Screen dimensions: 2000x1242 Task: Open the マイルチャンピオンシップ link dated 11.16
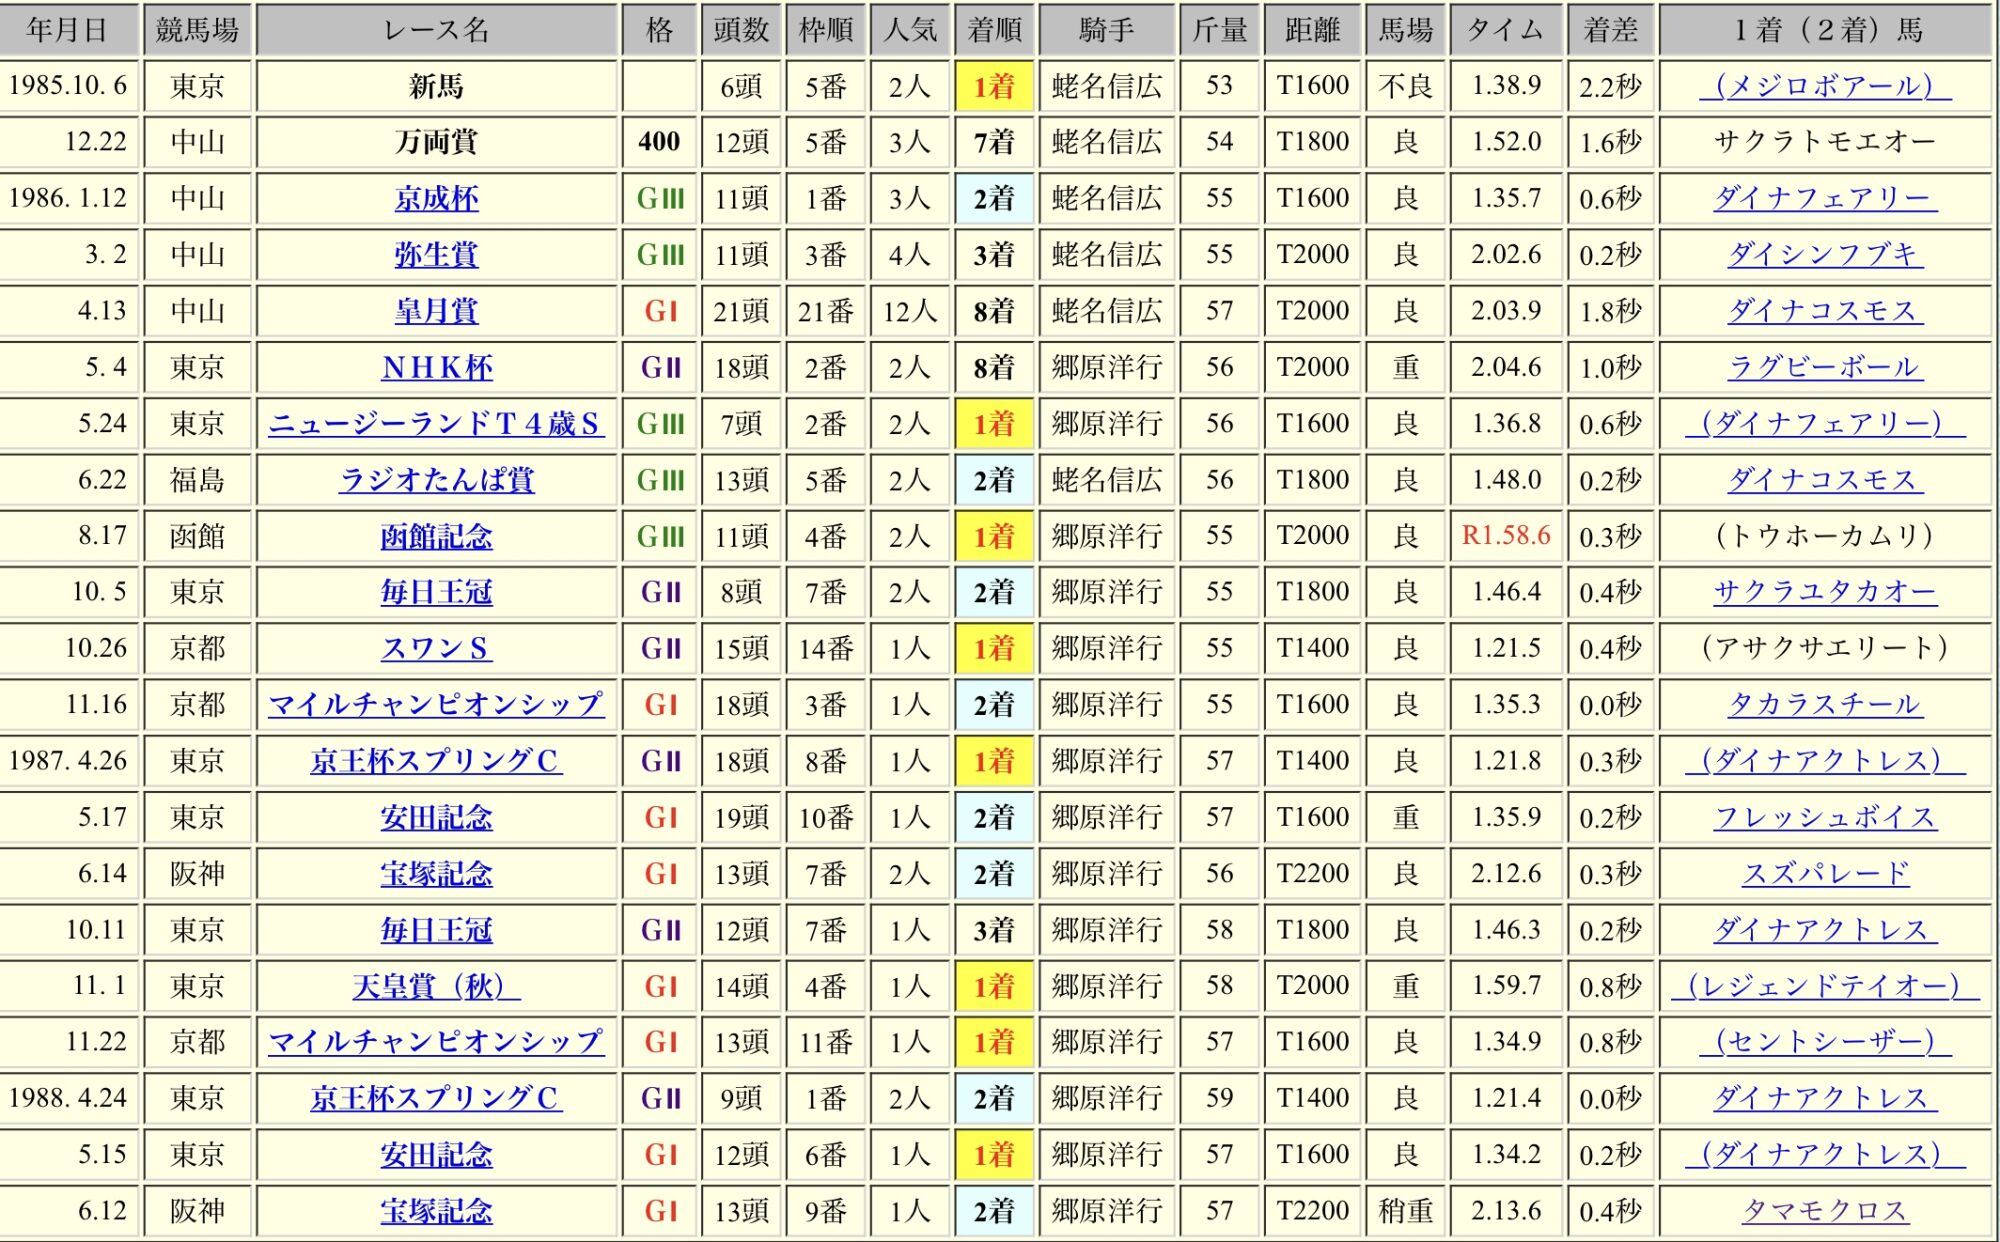[x=436, y=705]
